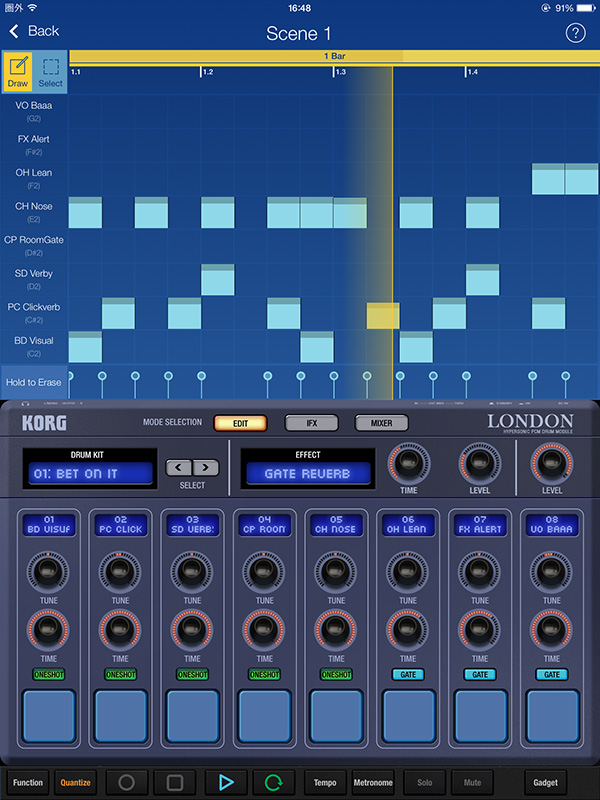Screen dimensions: 600x800
Task: Switch to MIXER mode
Action: (382, 423)
